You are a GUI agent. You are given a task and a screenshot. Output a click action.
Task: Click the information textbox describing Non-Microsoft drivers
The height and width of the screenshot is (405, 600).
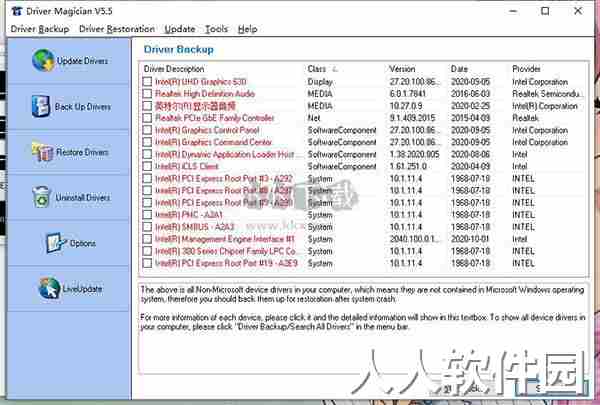(363, 328)
